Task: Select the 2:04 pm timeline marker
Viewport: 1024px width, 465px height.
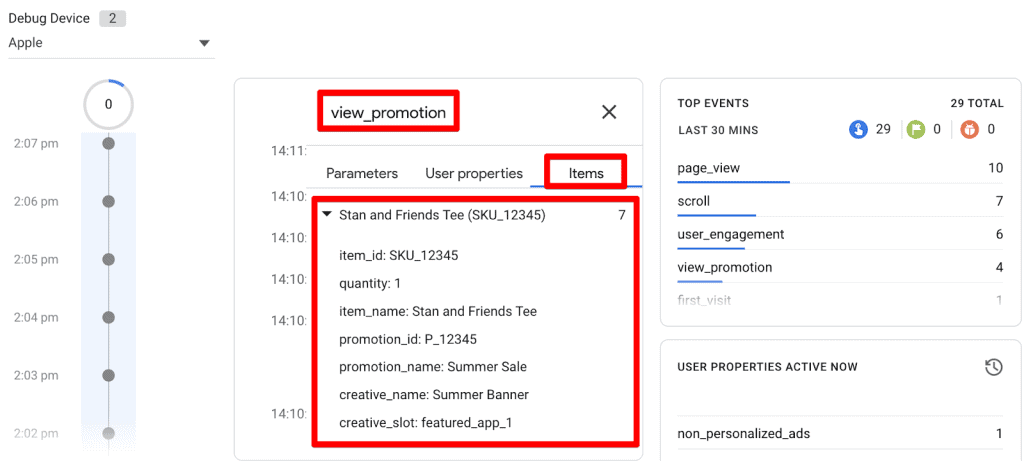Action: [x=109, y=317]
